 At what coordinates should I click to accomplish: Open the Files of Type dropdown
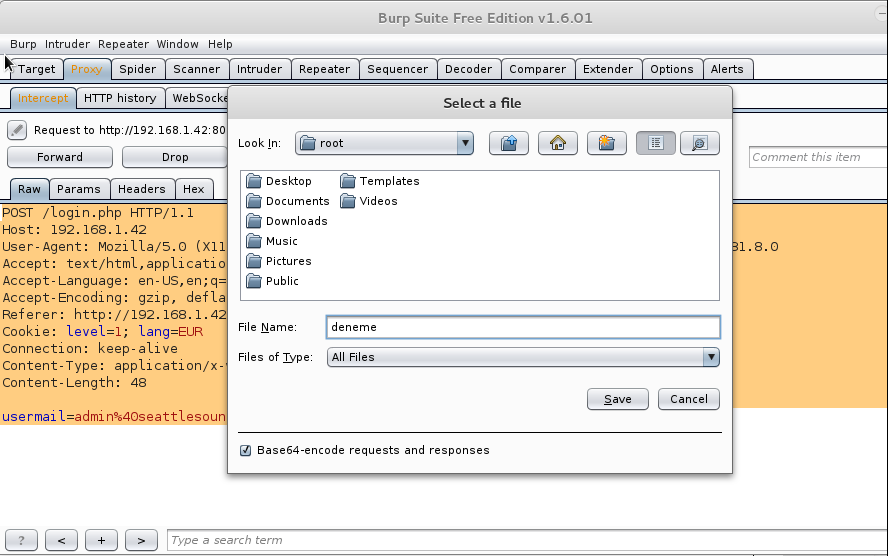(x=710, y=357)
